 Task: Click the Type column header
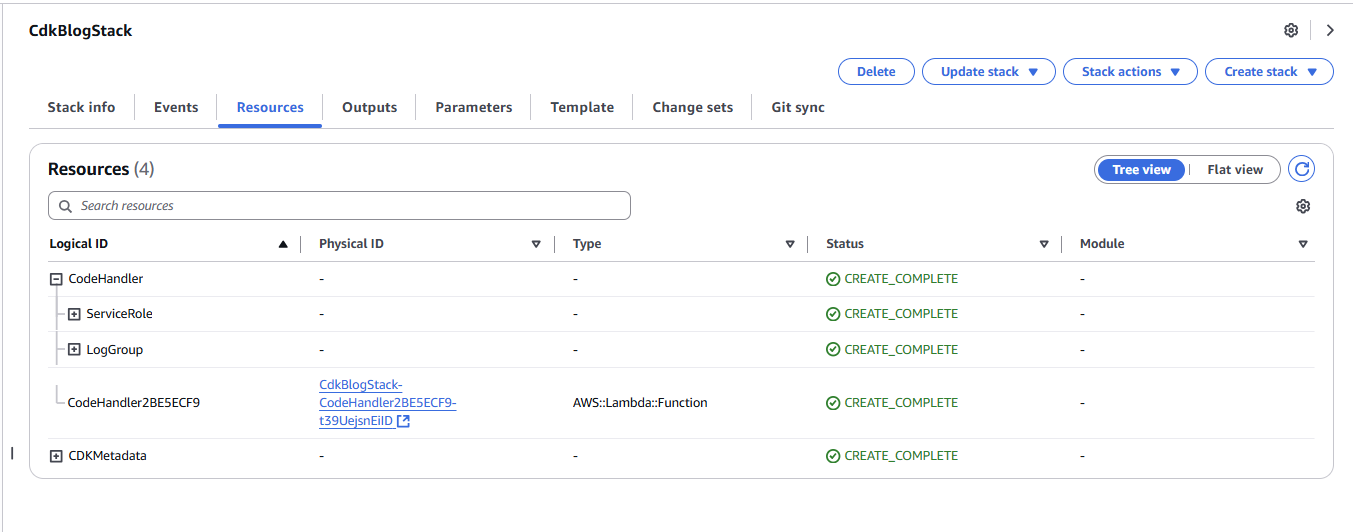click(x=587, y=244)
